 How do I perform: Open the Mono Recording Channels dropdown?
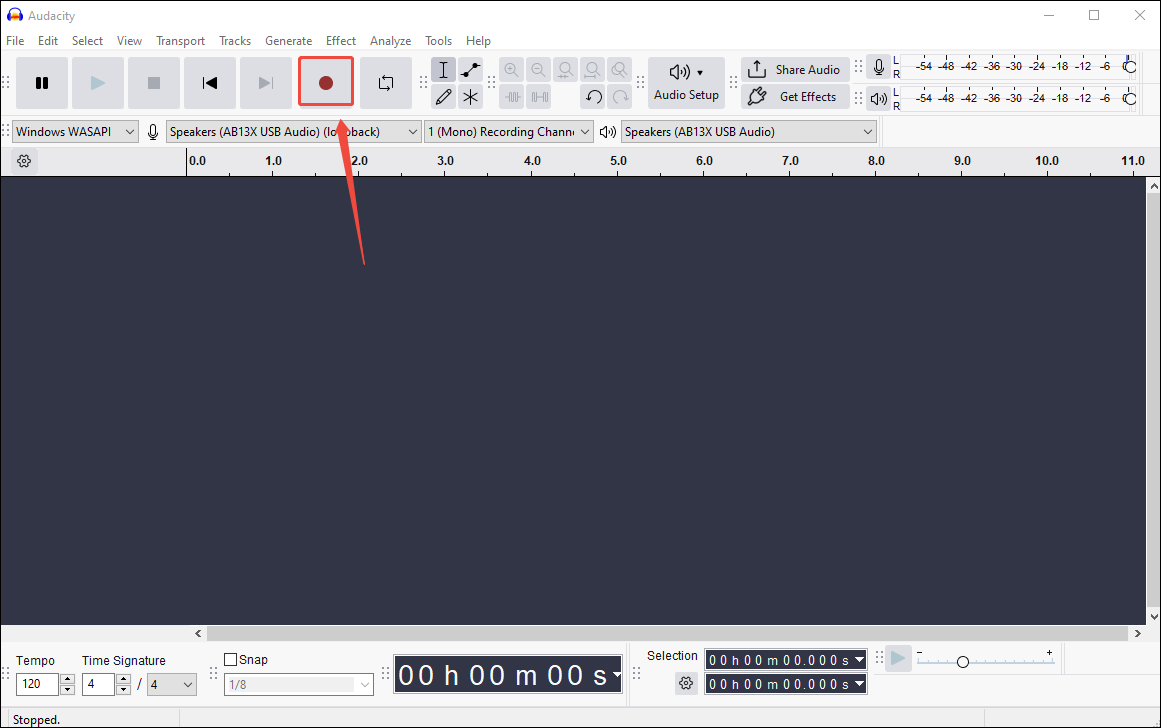click(x=509, y=132)
